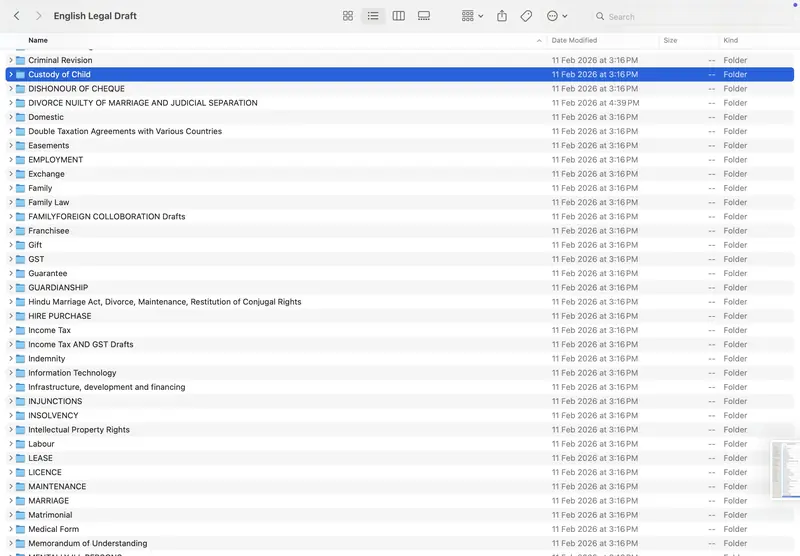Select the GUARDIANSHIP folder icon
Viewport: 800px width, 556px height.
[x=20, y=288]
